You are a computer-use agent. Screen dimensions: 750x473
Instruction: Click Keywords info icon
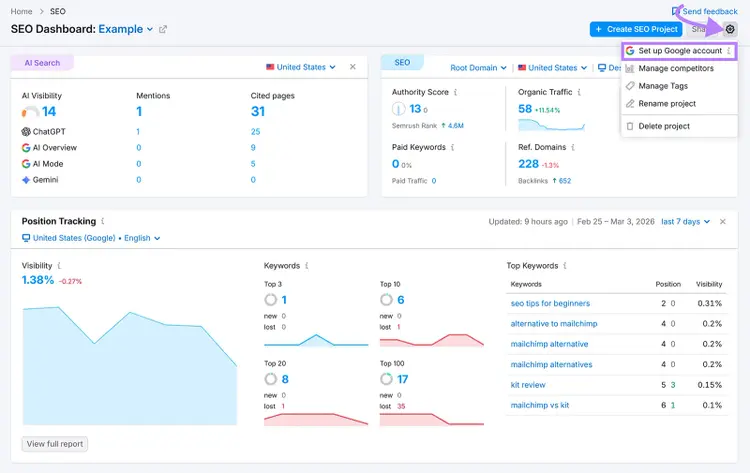click(x=307, y=265)
